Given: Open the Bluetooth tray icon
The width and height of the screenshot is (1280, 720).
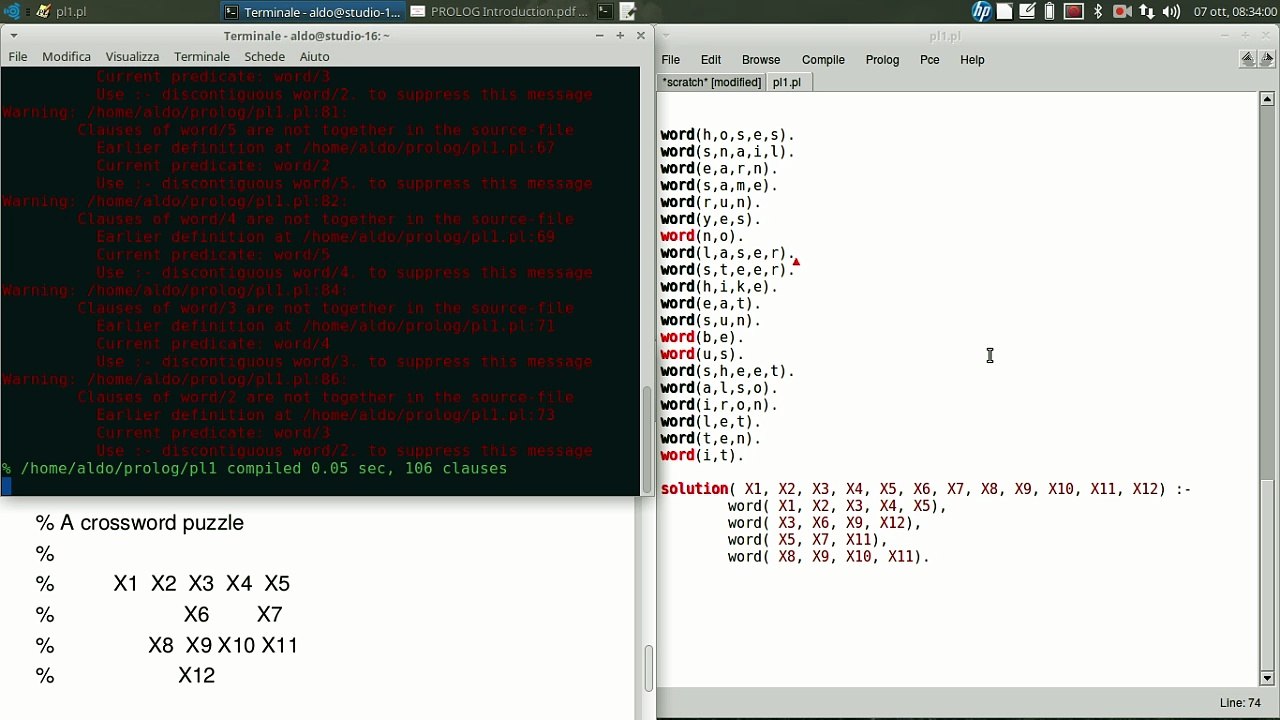Looking at the screenshot, I should [1097, 12].
